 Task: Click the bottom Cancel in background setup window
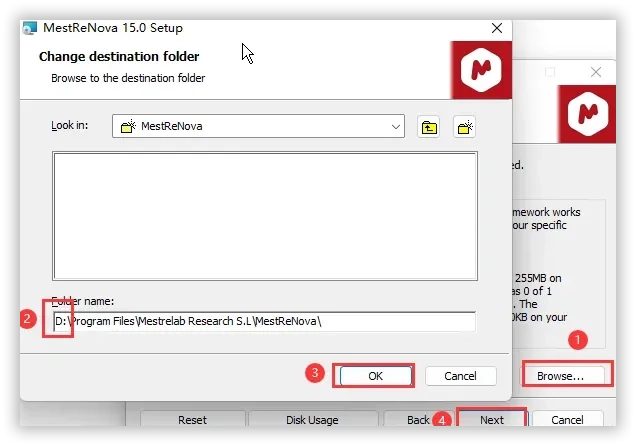pos(567,419)
